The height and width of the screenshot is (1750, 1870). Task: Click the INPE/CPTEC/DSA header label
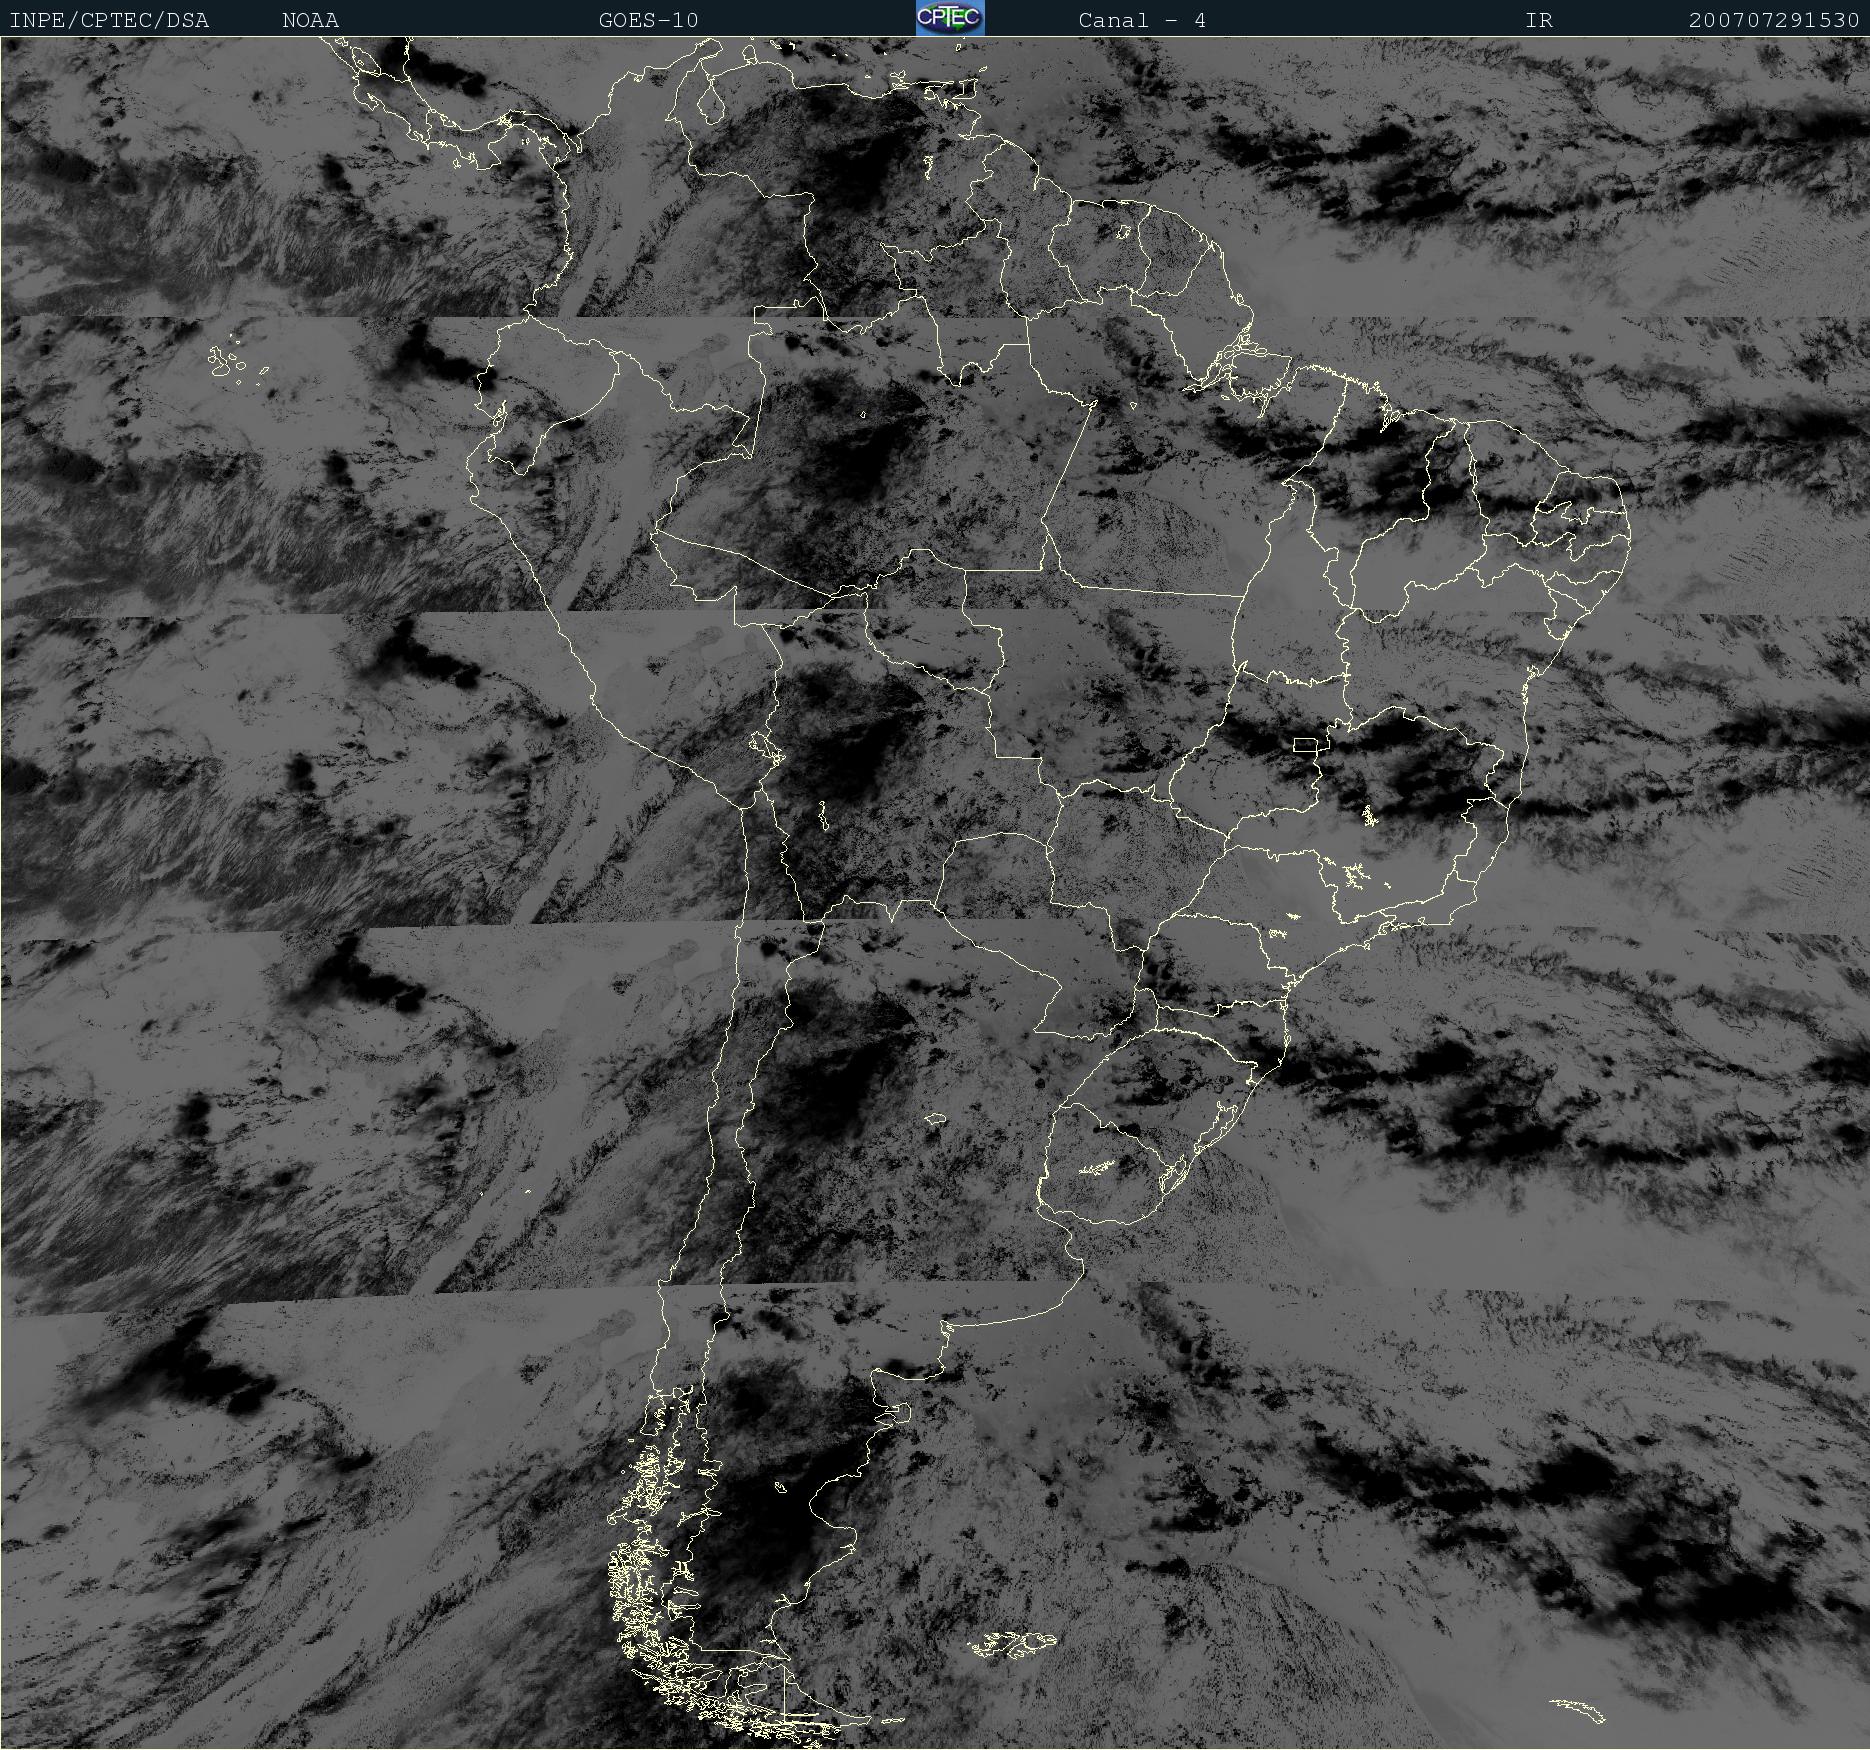tap(109, 20)
